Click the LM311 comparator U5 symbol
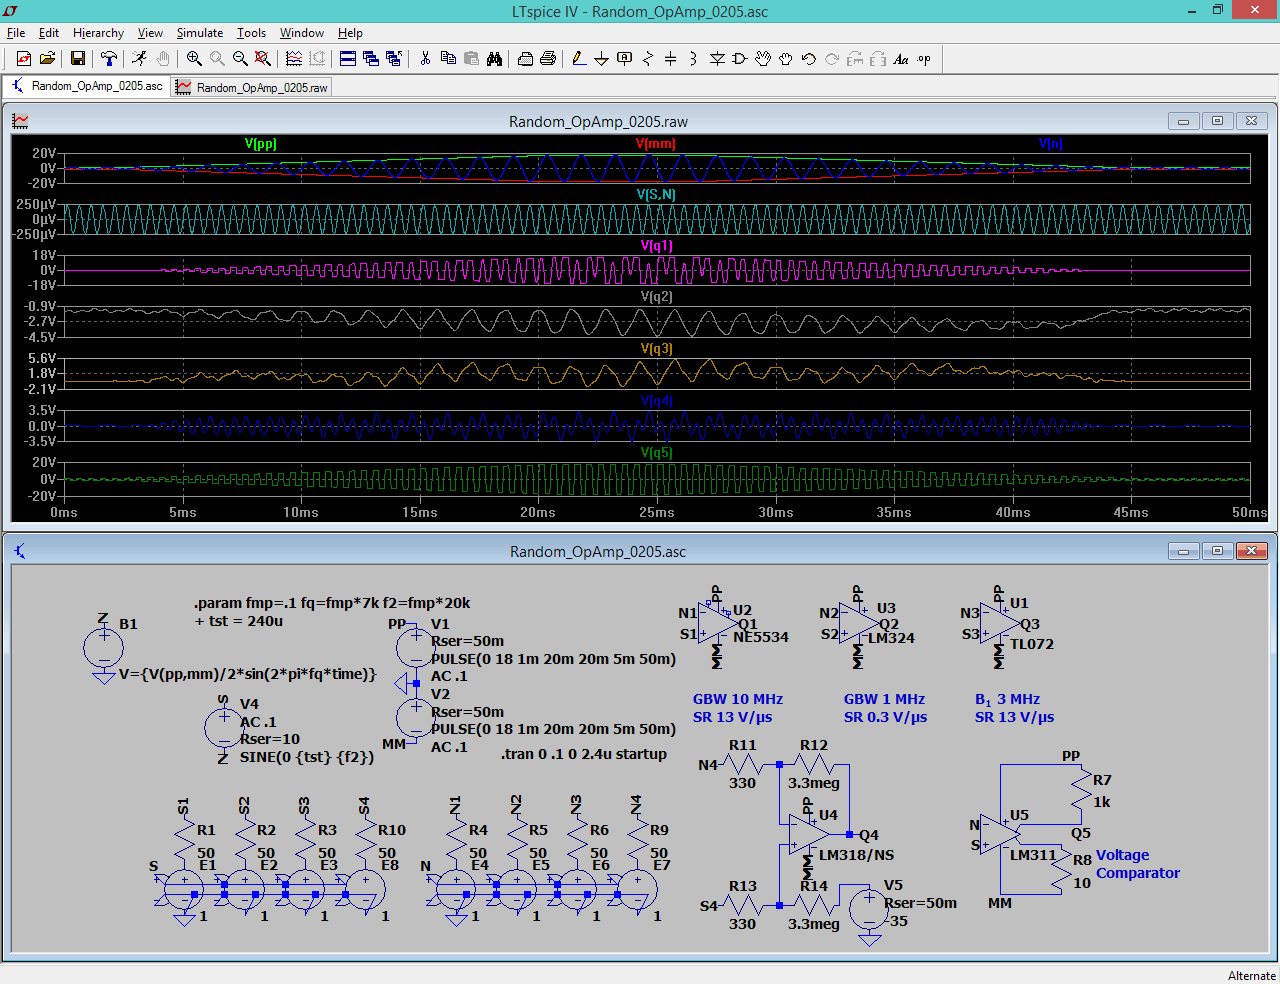 [1000, 835]
